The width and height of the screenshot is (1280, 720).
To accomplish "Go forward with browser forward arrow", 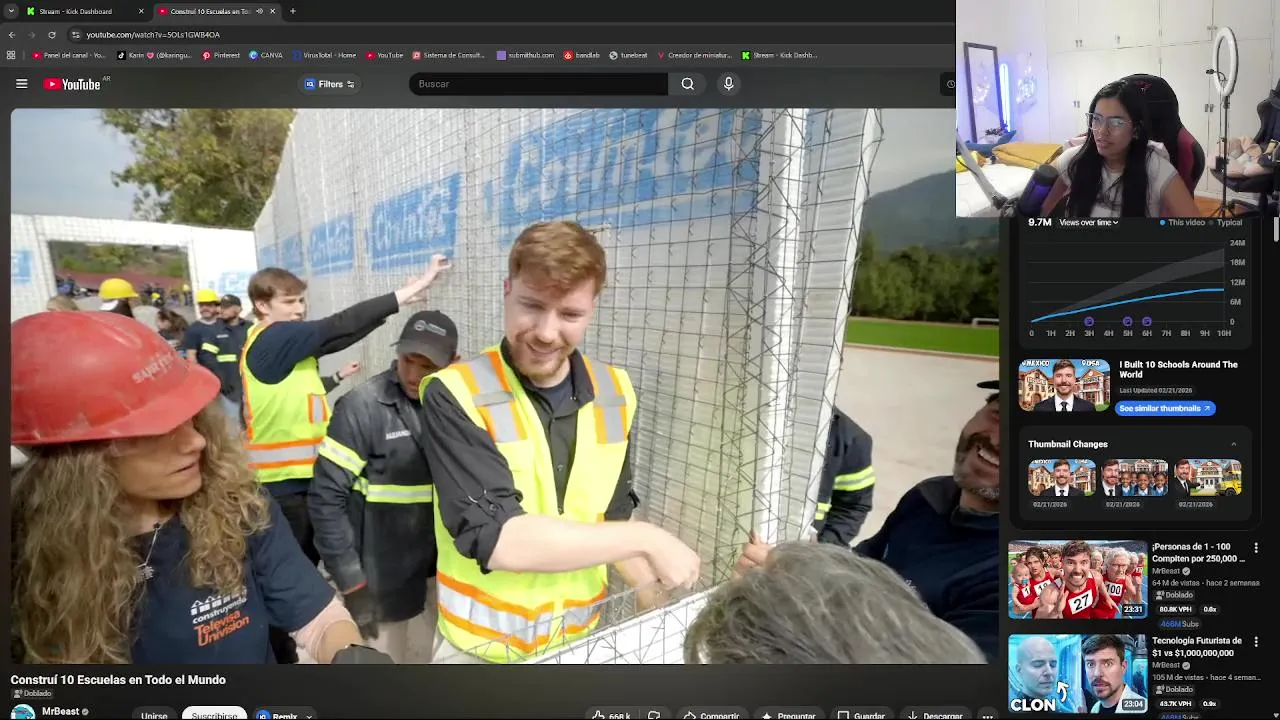I will click(x=31, y=34).
